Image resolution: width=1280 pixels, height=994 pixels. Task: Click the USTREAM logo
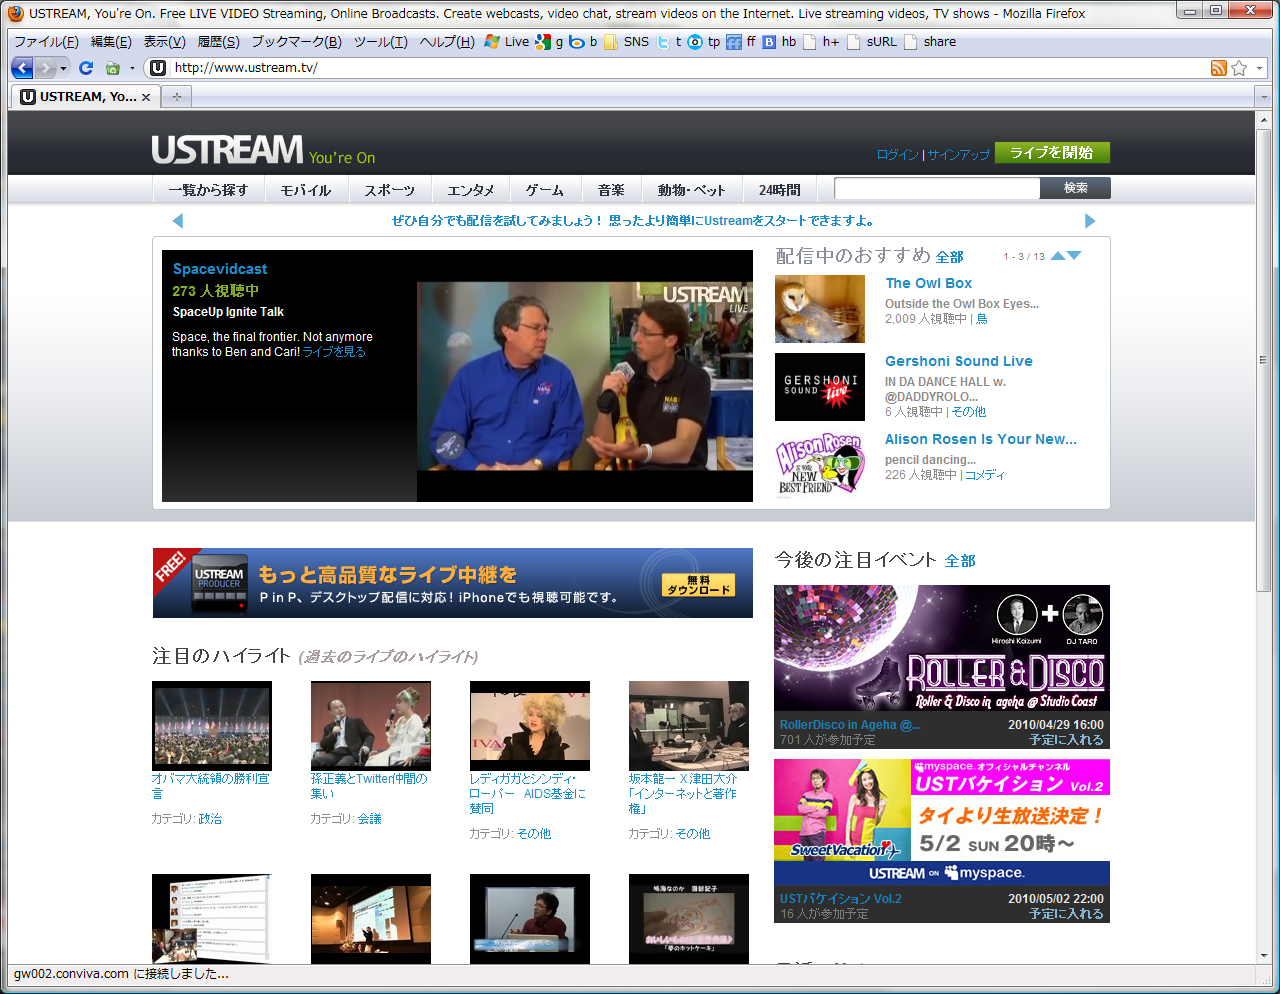[227, 150]
